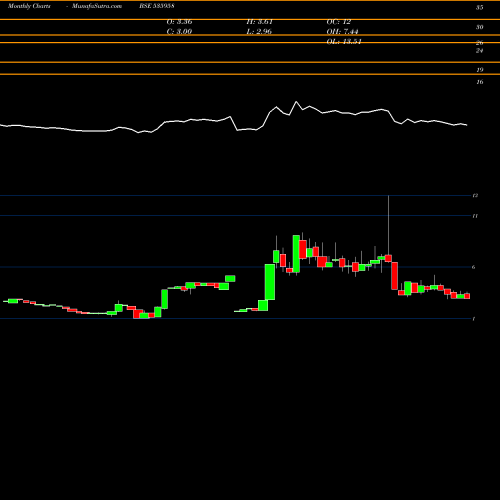Click the highest peak of the white indicator line
This screenshot has height=500, width=500.
tap(296, 102)
